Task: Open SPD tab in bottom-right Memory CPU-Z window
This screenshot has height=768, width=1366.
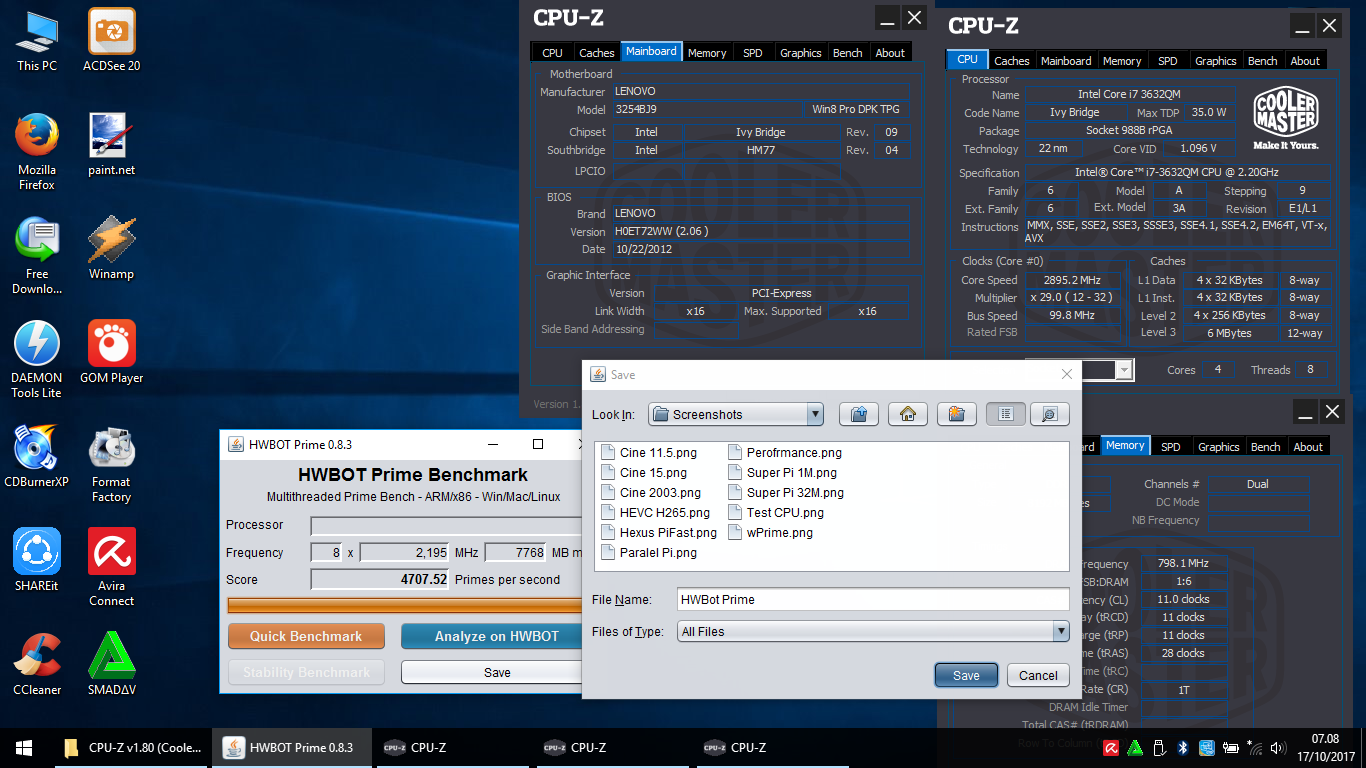Action: click(1171, 447)
